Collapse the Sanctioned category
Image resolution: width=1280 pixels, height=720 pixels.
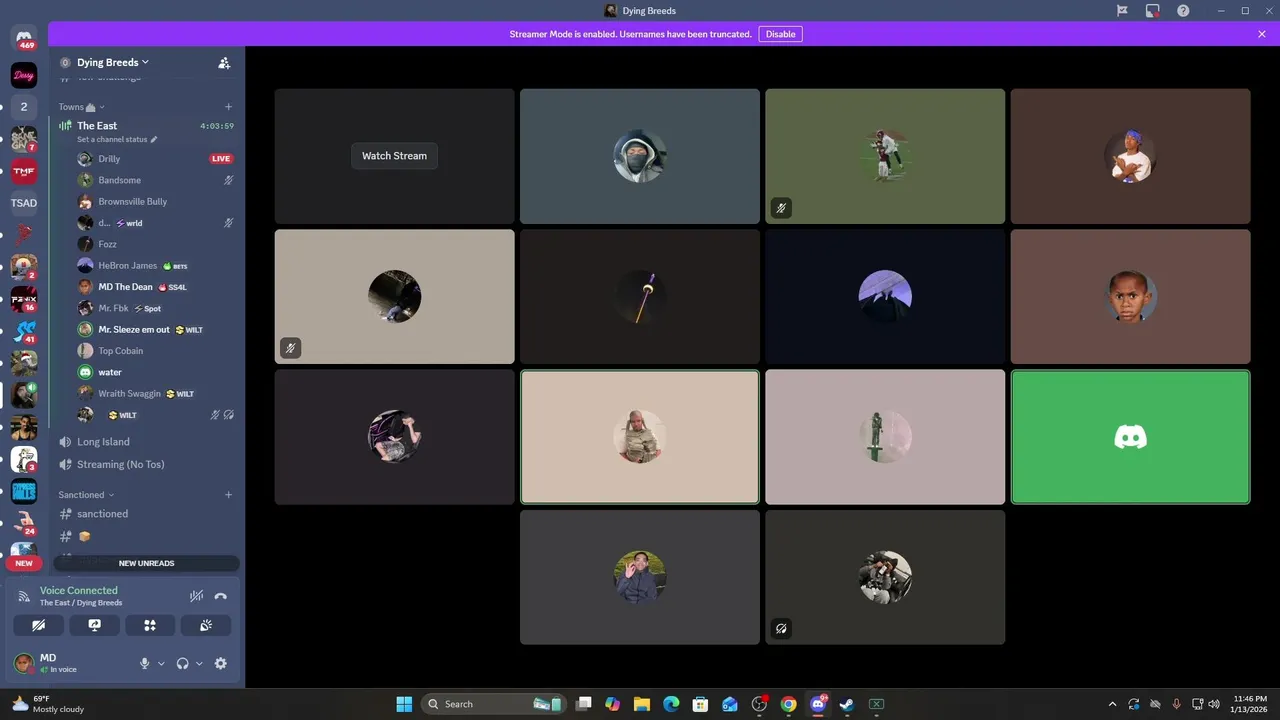tap(86, 495)
